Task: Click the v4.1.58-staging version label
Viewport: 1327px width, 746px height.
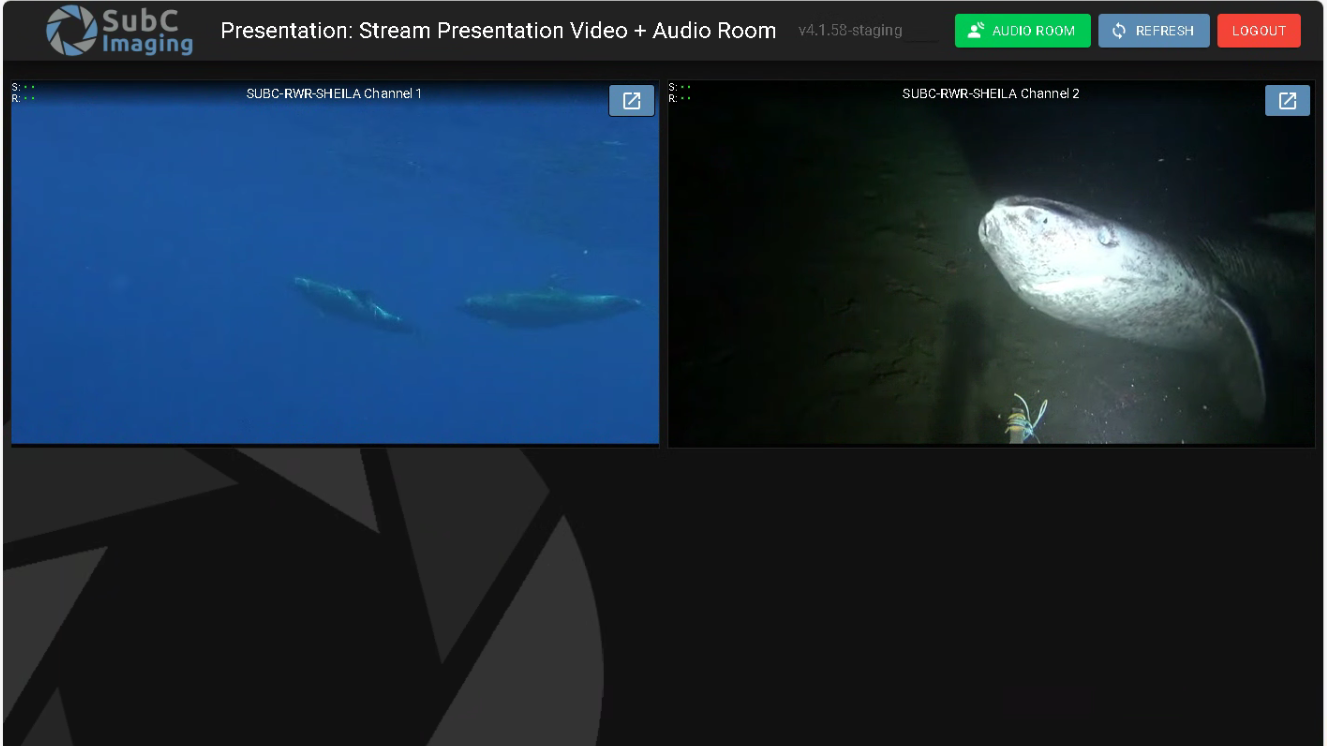Action: tap(850, 31)
